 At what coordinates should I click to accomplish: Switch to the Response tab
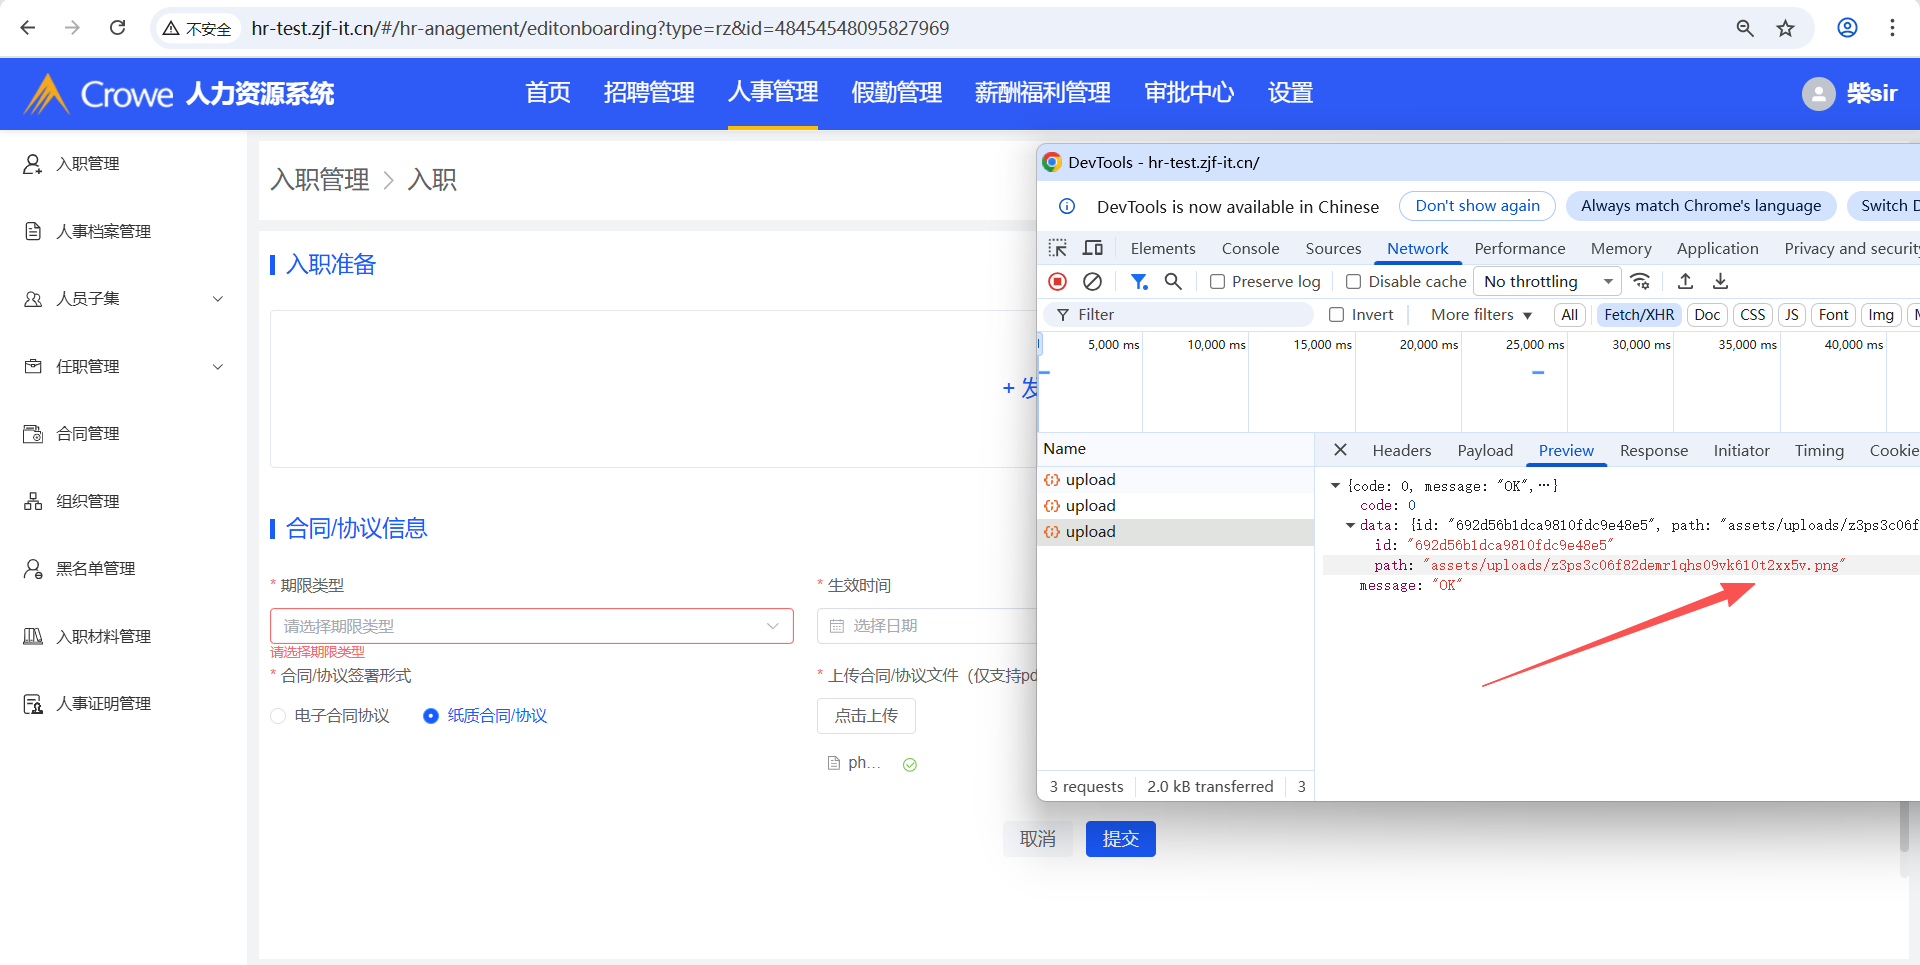pos(1653,451)
